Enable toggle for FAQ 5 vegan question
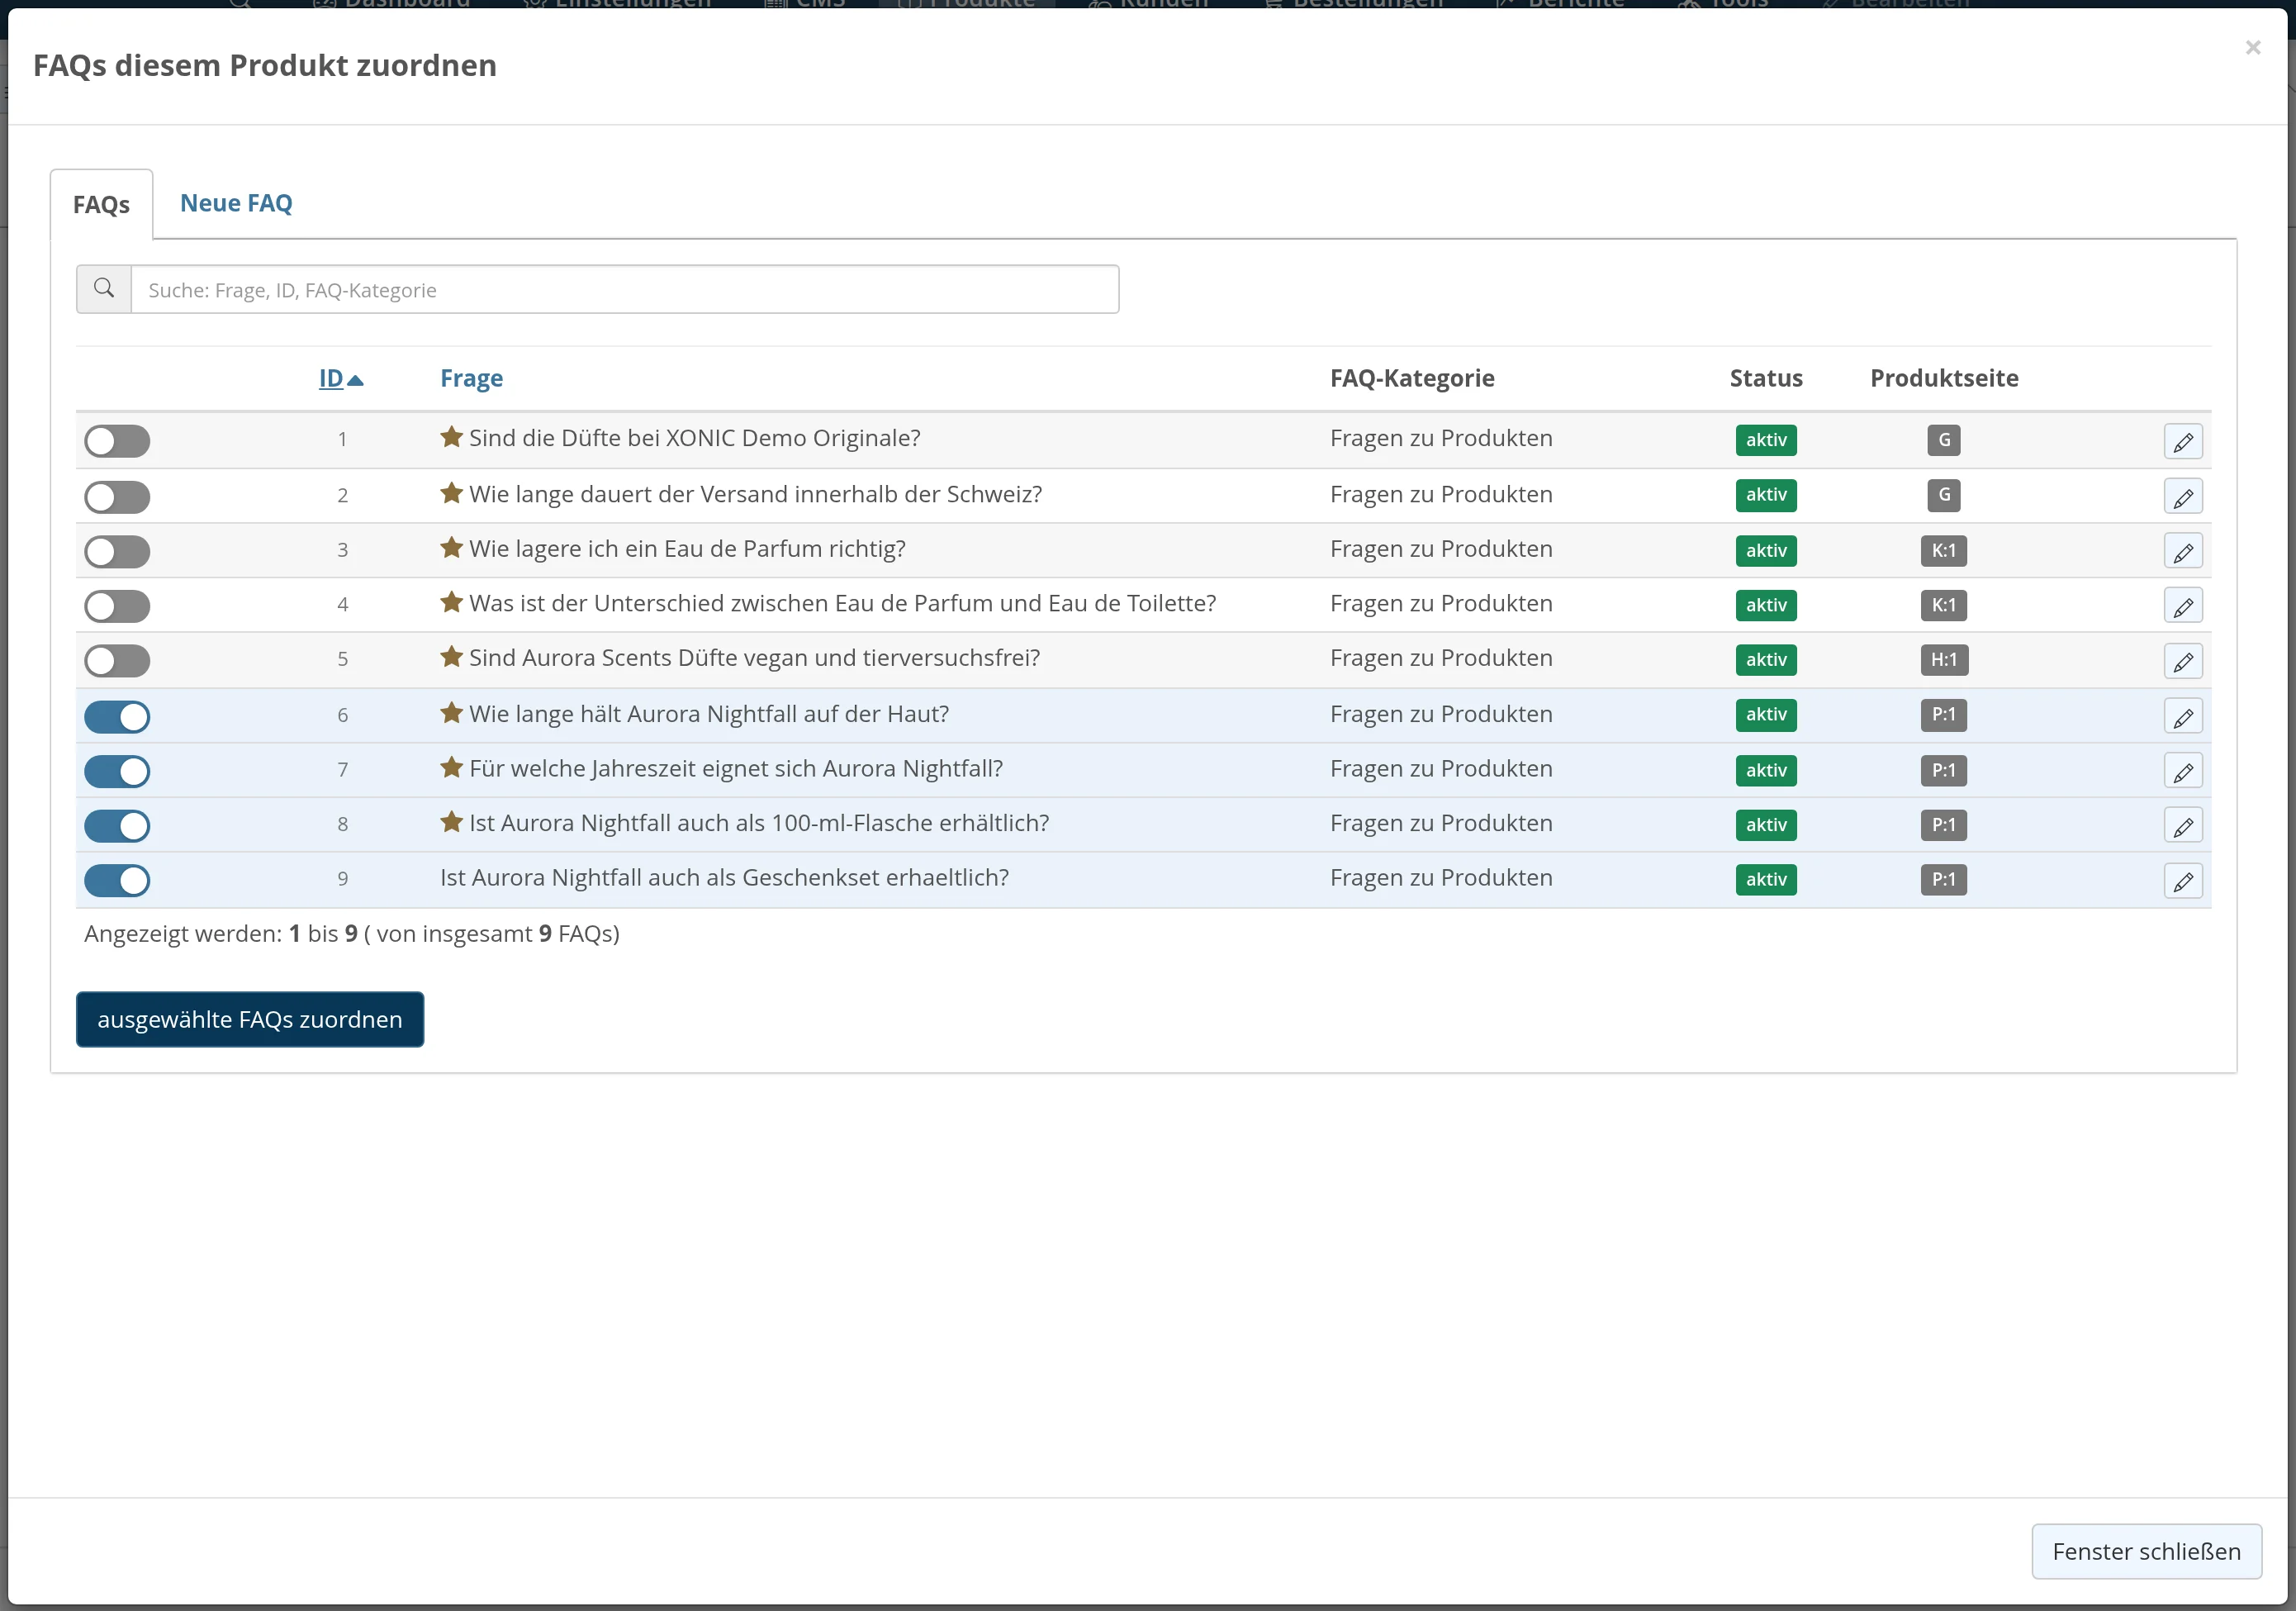 (x=117, y=661)
